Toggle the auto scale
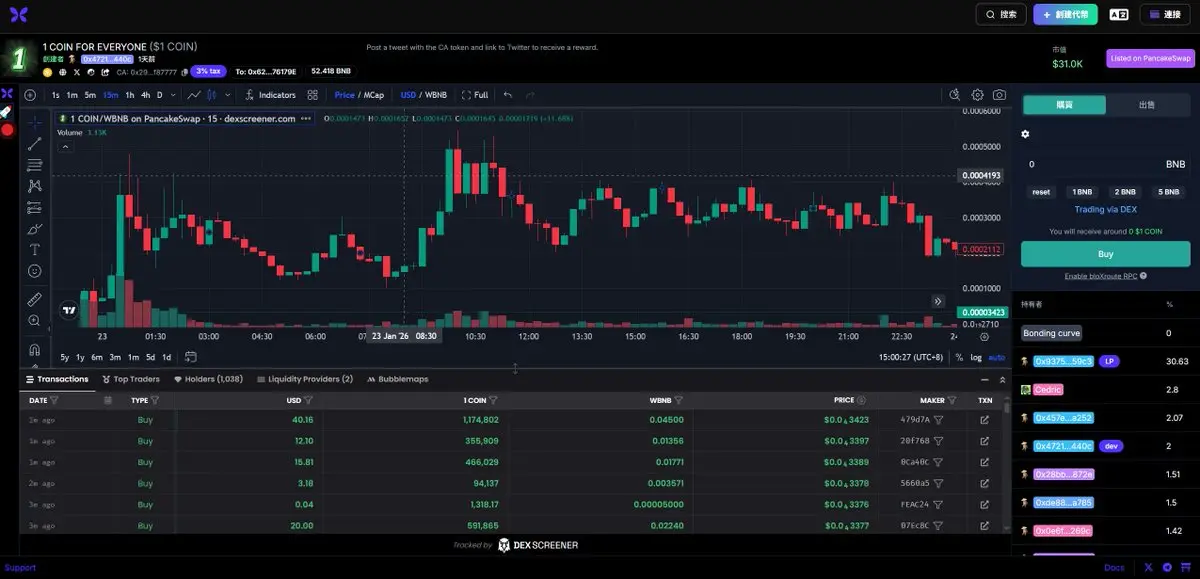The width and height of the screenshot is (1200, 579). coord(996,357)
